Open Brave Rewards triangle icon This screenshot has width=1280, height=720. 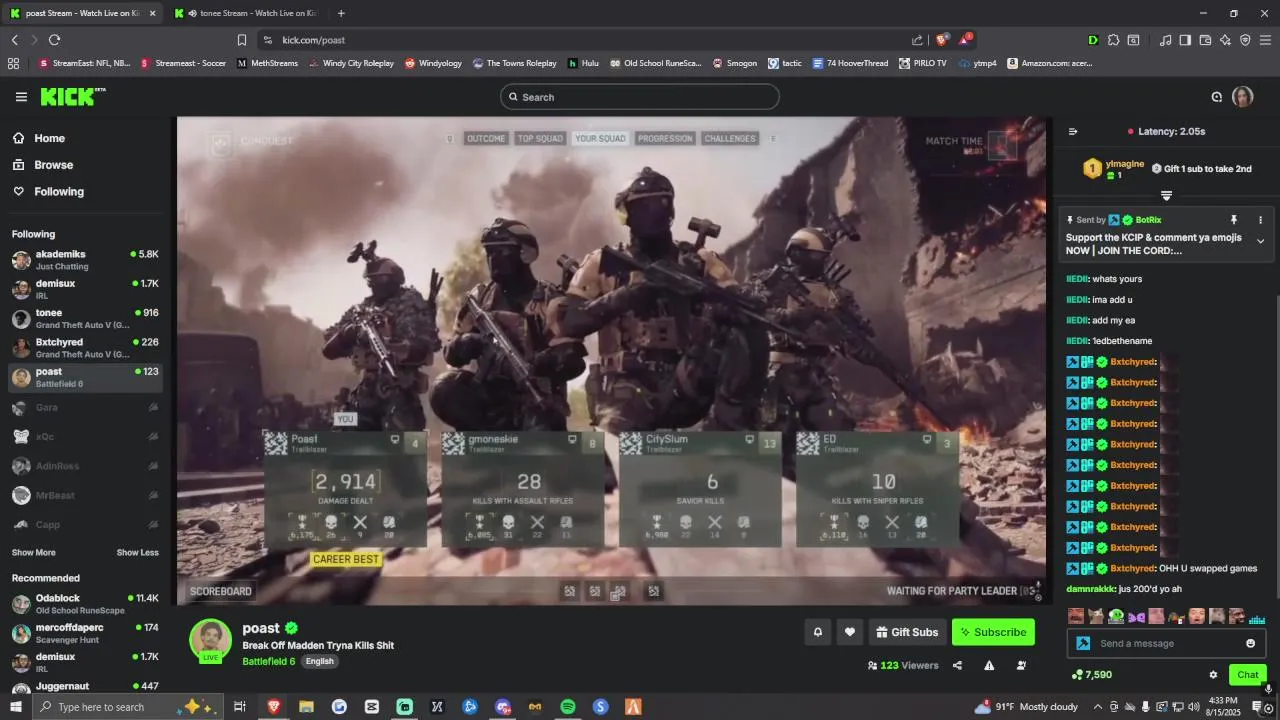[965, 40]
